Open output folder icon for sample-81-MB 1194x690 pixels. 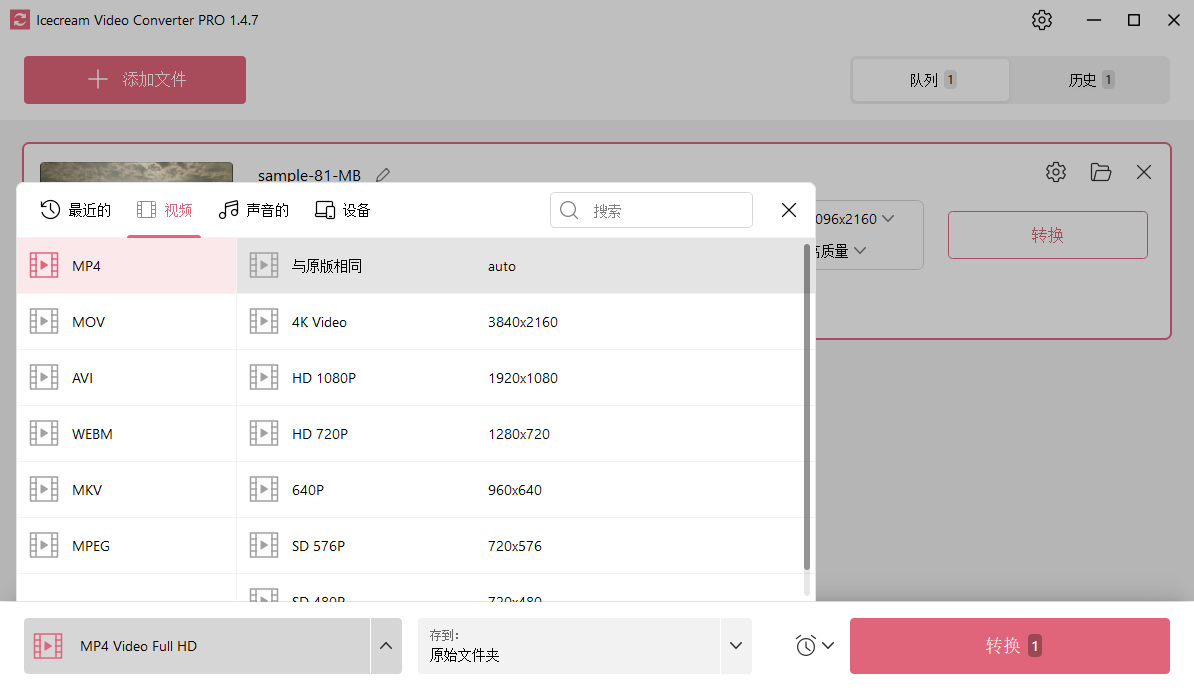click(1101, 172)
